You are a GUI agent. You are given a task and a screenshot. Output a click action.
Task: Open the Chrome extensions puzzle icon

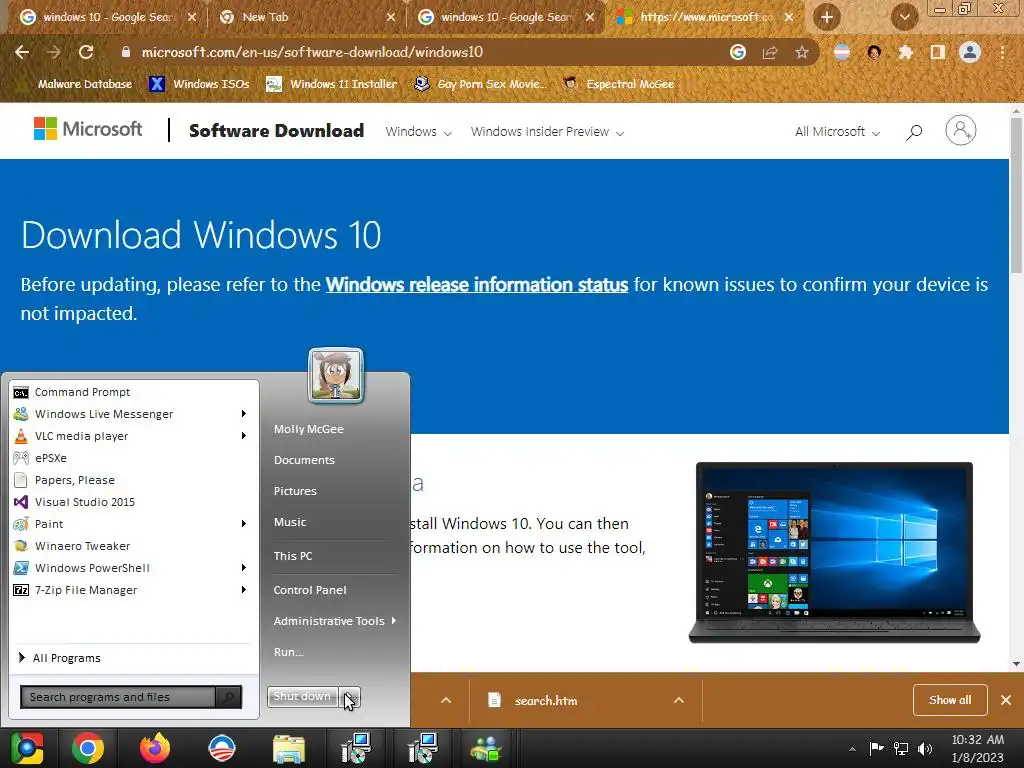coord(906,52)
